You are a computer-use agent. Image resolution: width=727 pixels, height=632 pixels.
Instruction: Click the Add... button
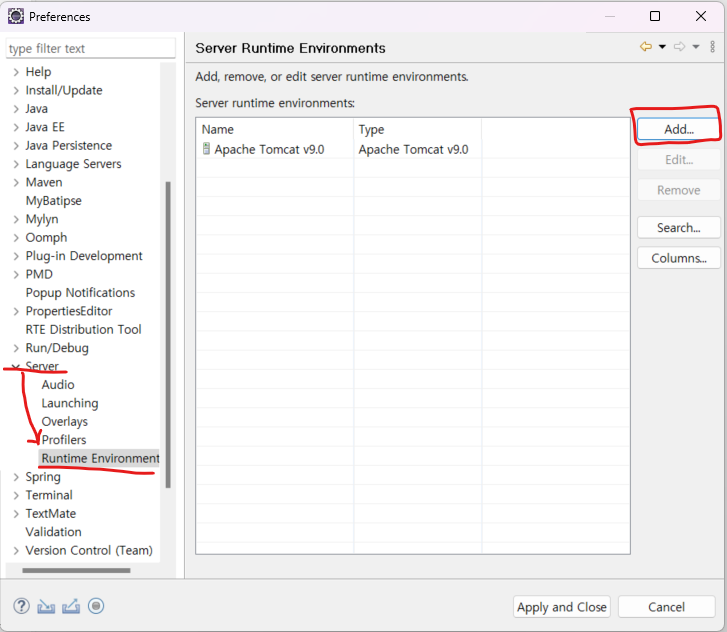click(x=679, y=129)
